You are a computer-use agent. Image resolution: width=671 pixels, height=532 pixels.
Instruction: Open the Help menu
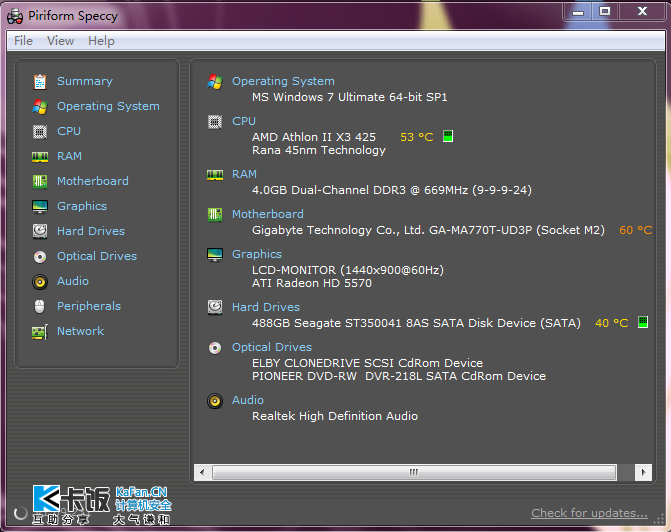pyautogui.click(x=101, y=41)
